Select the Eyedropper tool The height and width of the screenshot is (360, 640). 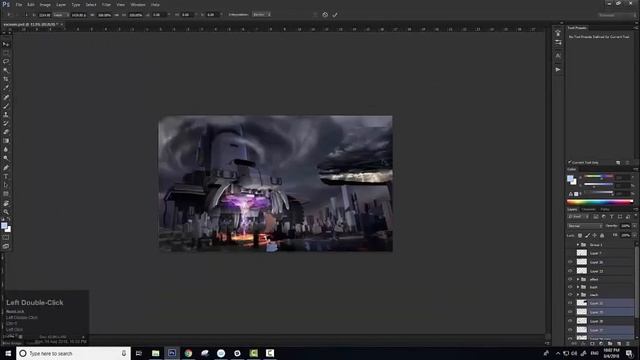pyautogui.click(x=6, y=88)
